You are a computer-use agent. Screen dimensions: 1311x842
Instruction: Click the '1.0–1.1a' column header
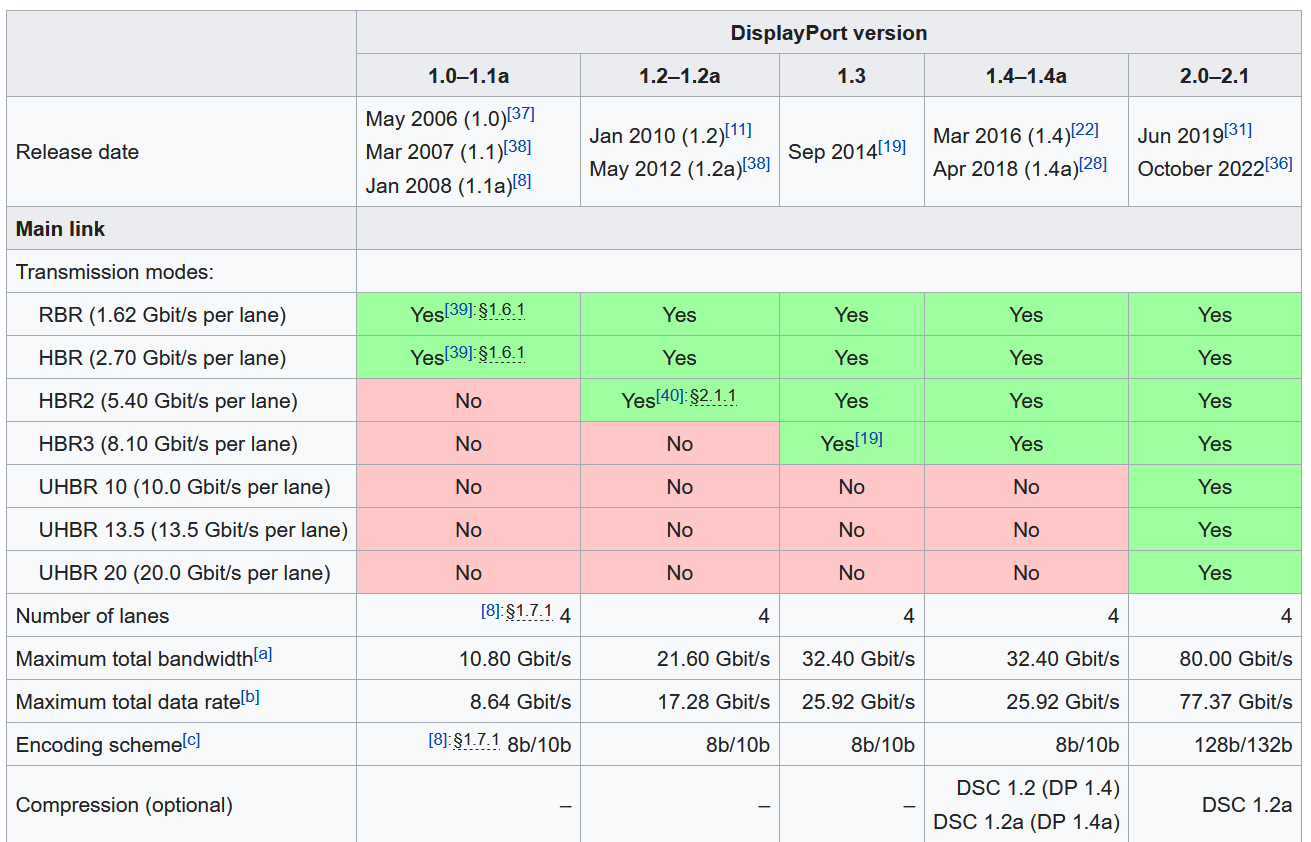[469, 76]
